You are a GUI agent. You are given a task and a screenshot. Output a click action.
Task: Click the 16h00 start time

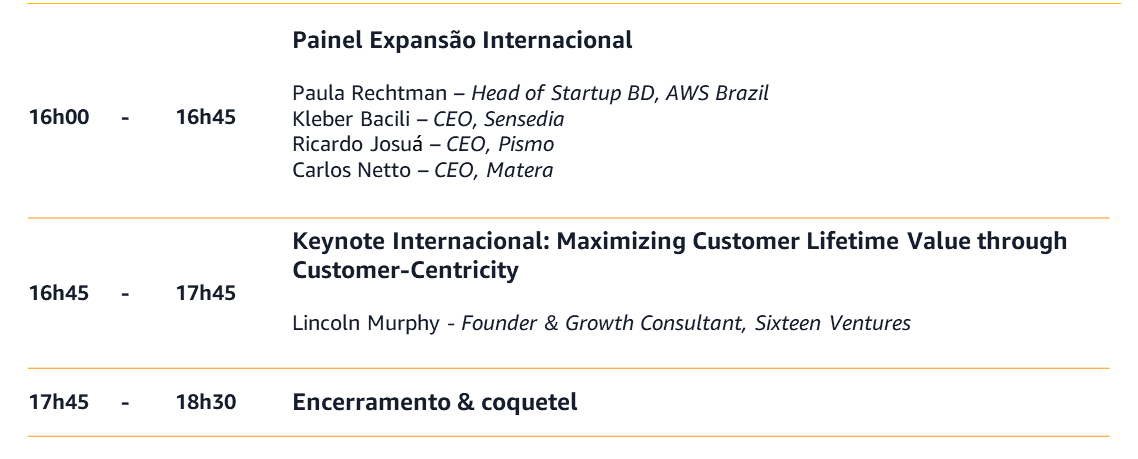59,117
